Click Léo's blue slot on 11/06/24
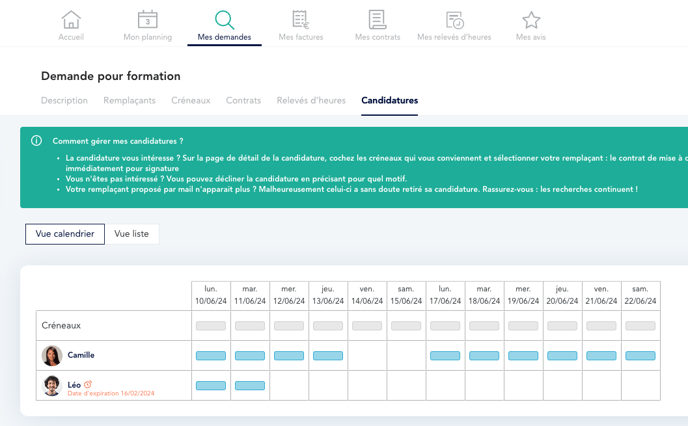 pos(250,386)
